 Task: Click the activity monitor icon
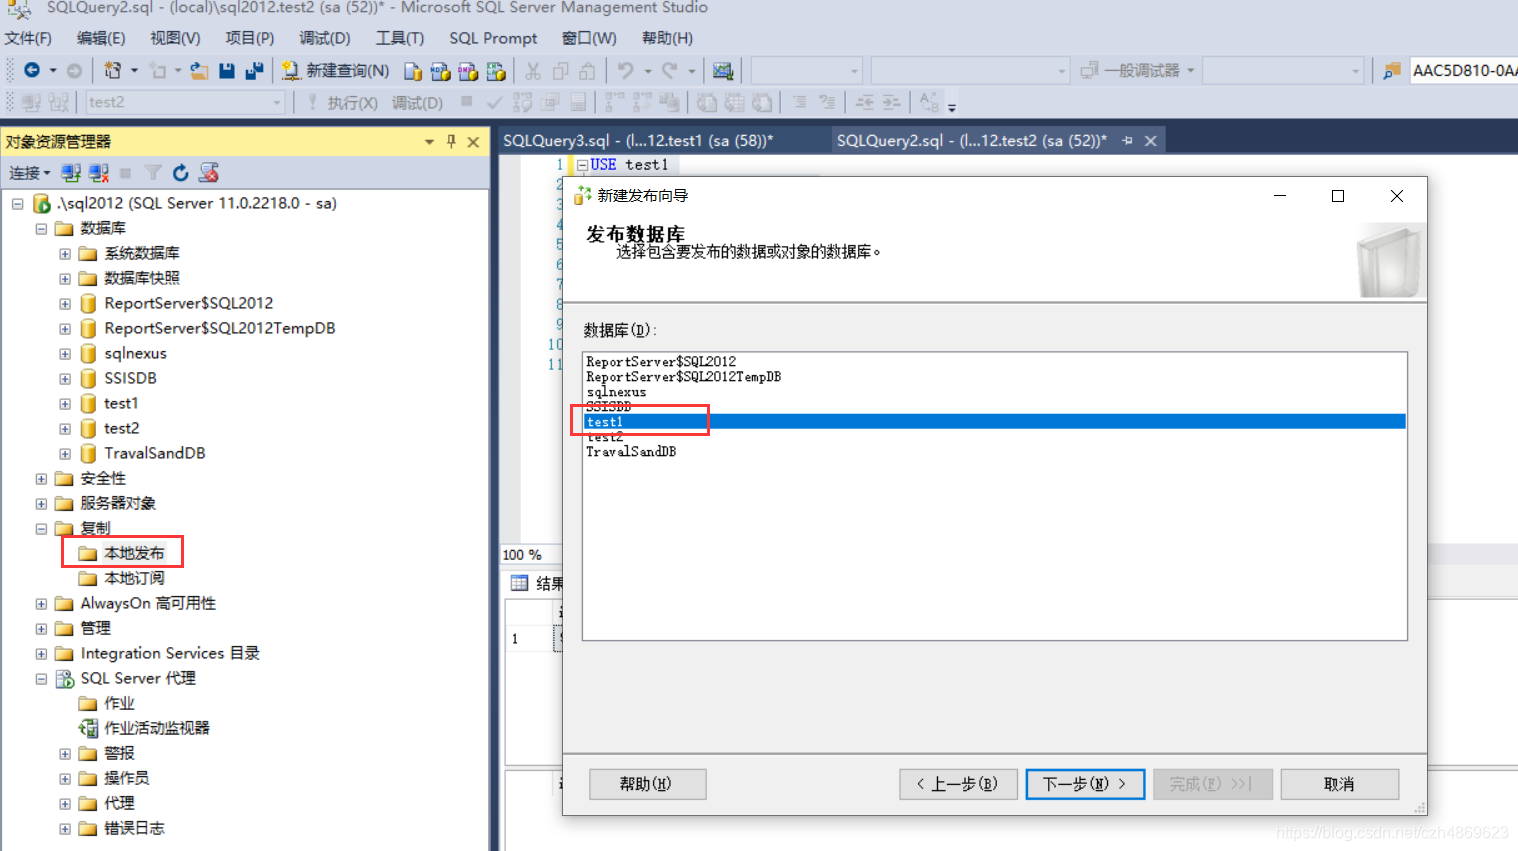(723, 70)
